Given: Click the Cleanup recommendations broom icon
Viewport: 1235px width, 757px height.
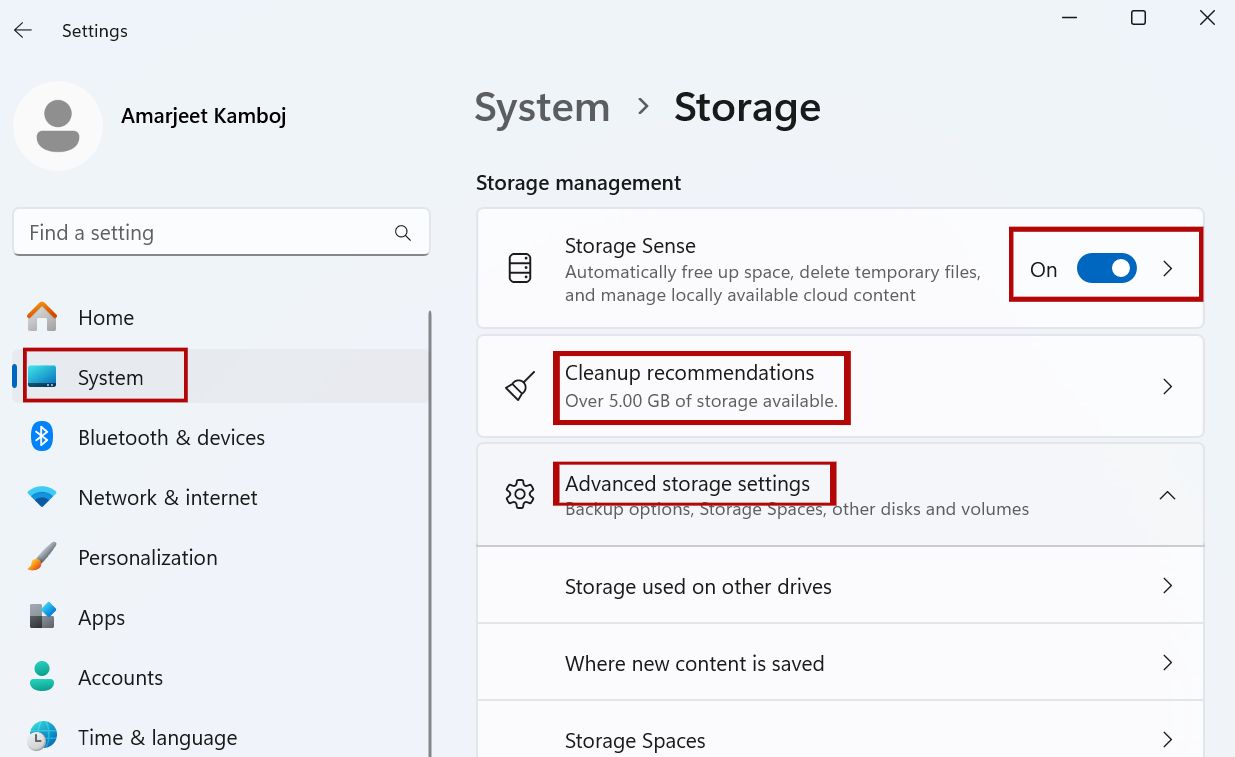Looking at the screenshot, I should [x=520, y=386].
